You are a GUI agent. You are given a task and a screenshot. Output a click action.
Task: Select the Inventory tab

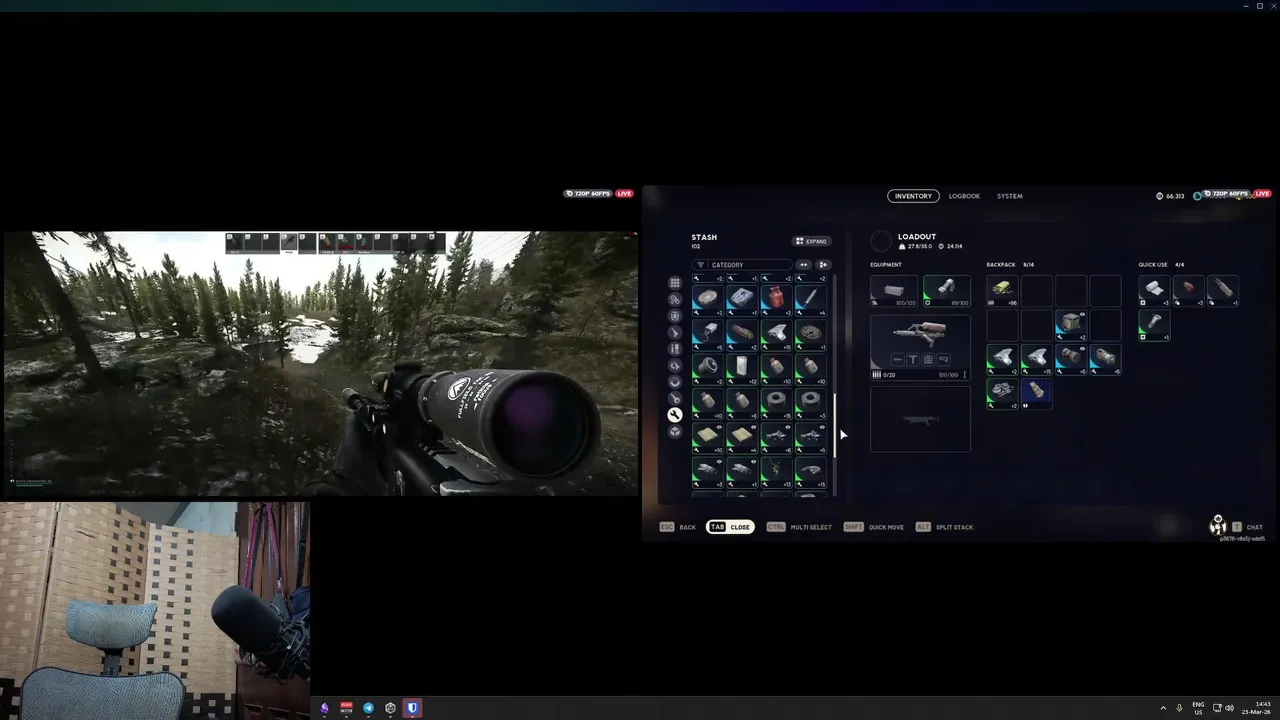click(913, 196)
